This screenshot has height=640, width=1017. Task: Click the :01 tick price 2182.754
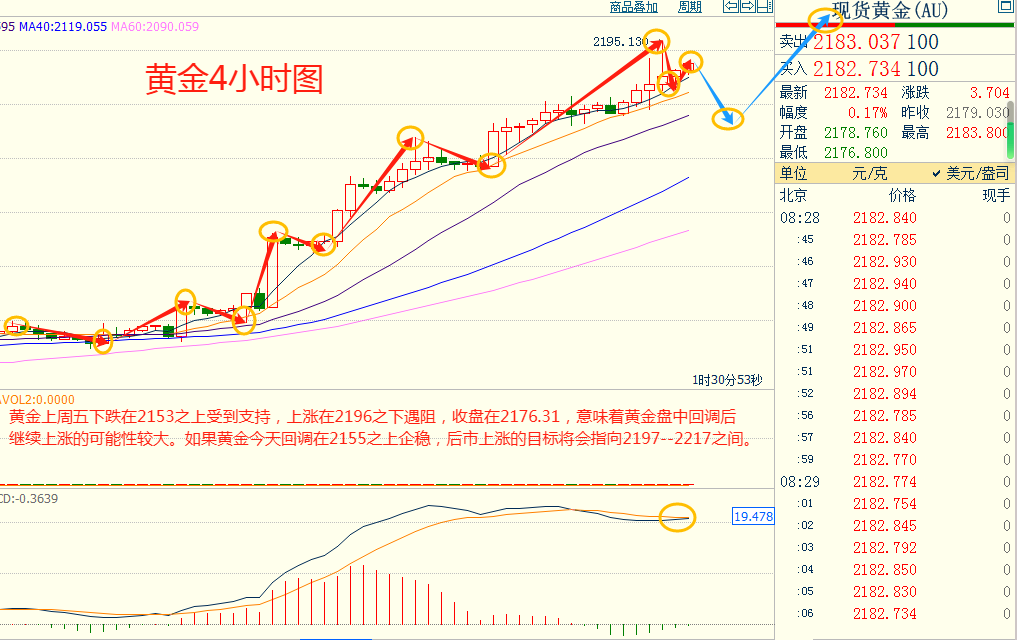point(885,504)
